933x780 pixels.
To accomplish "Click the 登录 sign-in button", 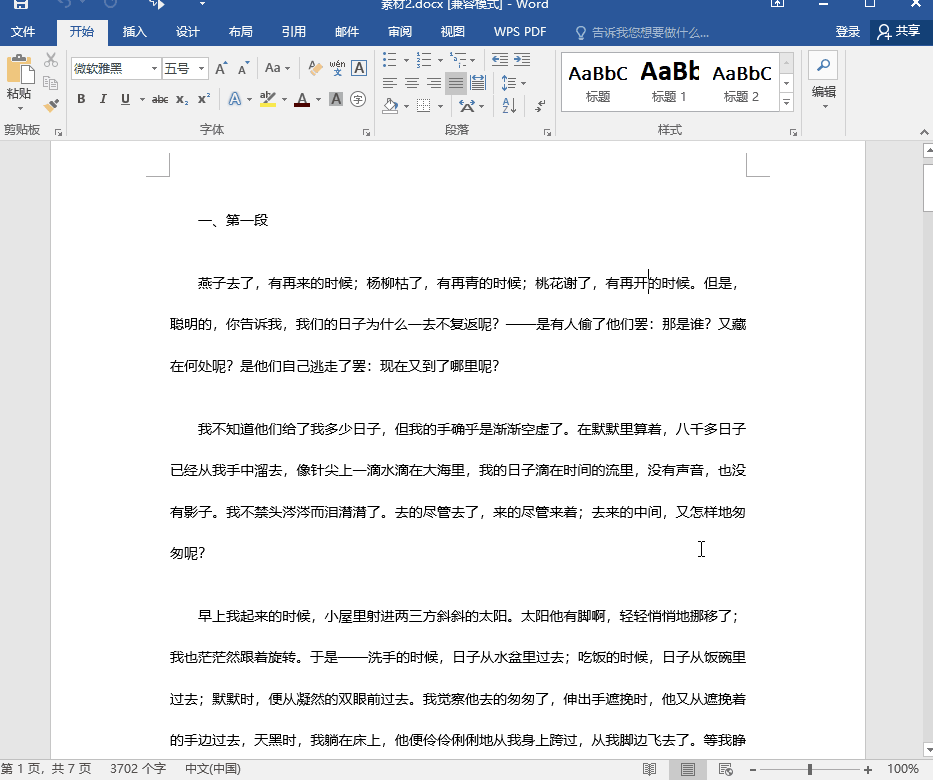I will 847,32.
